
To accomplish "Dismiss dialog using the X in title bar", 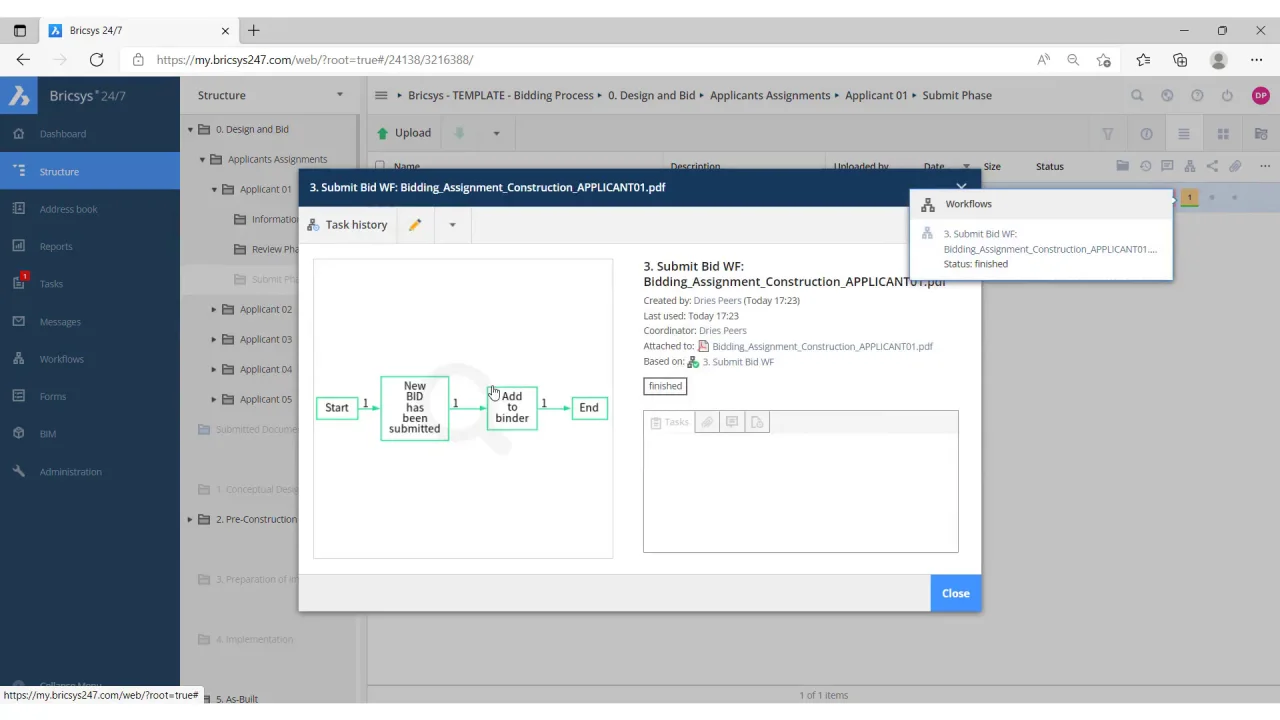I will (961, 187).
